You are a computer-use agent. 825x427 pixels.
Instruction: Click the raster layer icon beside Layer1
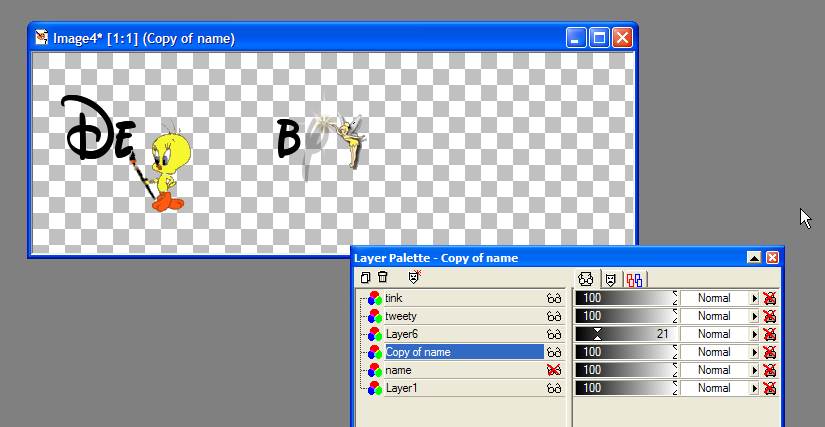click(x=375, y=388)
